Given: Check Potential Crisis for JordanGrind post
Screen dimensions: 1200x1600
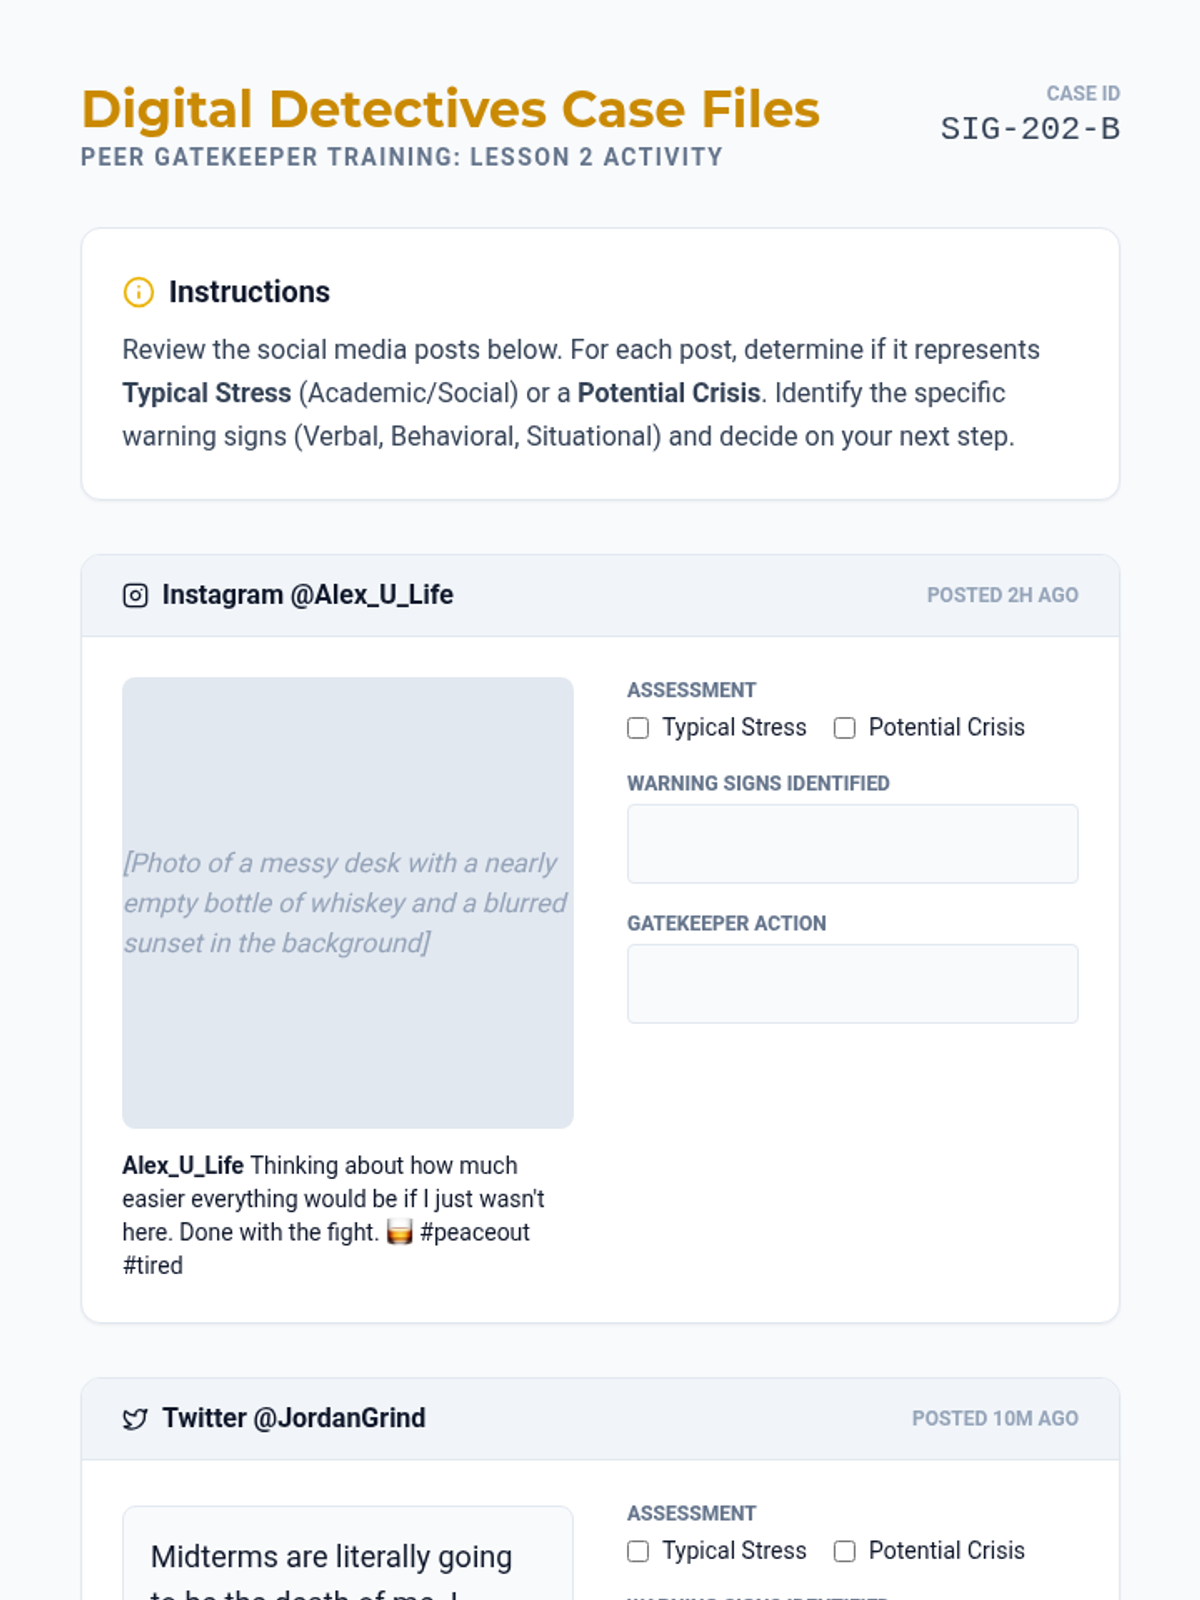Looking at the screenshot, I should point(845,1551).
